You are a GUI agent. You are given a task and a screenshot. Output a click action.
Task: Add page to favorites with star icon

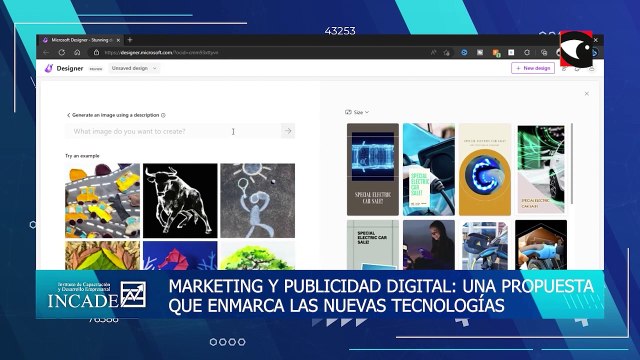click(x=447, y=53)
